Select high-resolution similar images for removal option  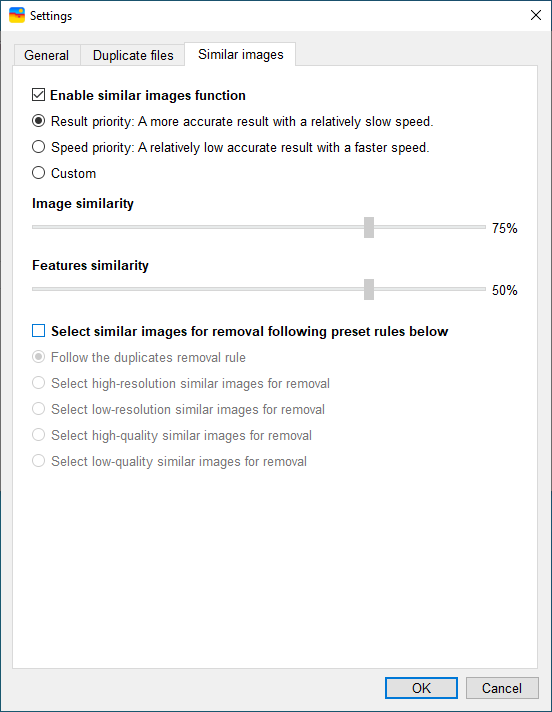(x=39, y=383)
